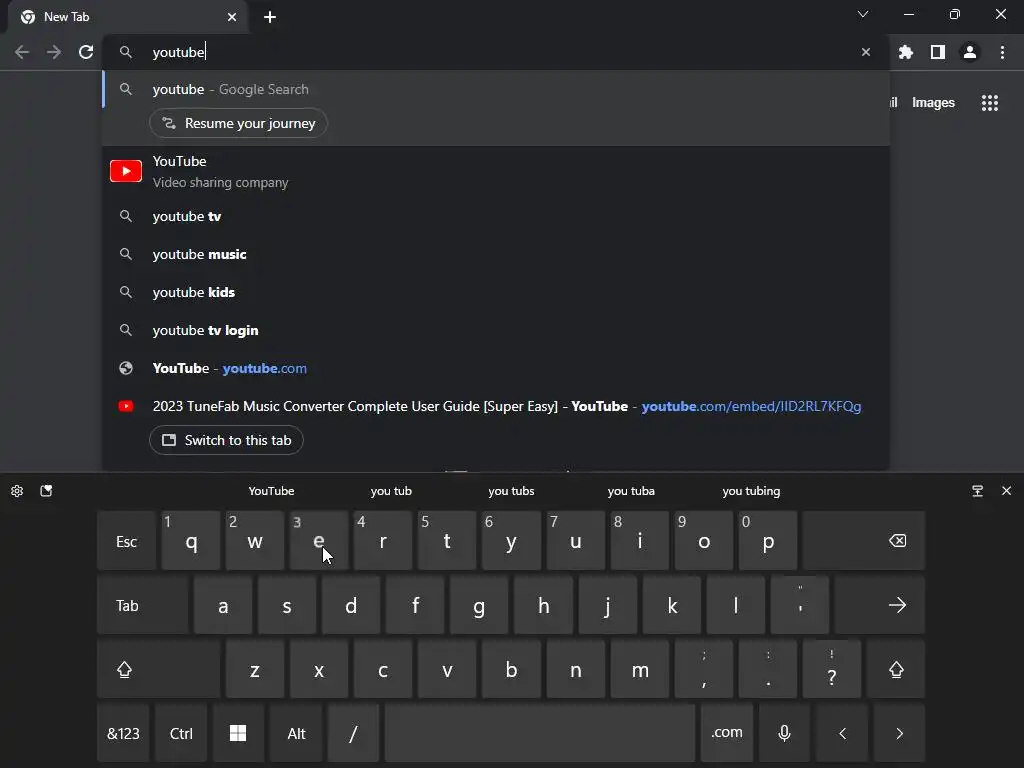
Task: Toggle the Ctrl key on keyboard
Action: click(181, 733)
